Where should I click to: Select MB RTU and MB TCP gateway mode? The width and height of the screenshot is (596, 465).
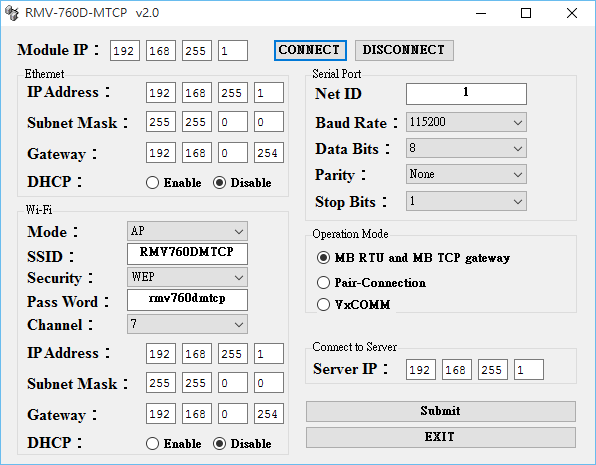tap(323, 258)
